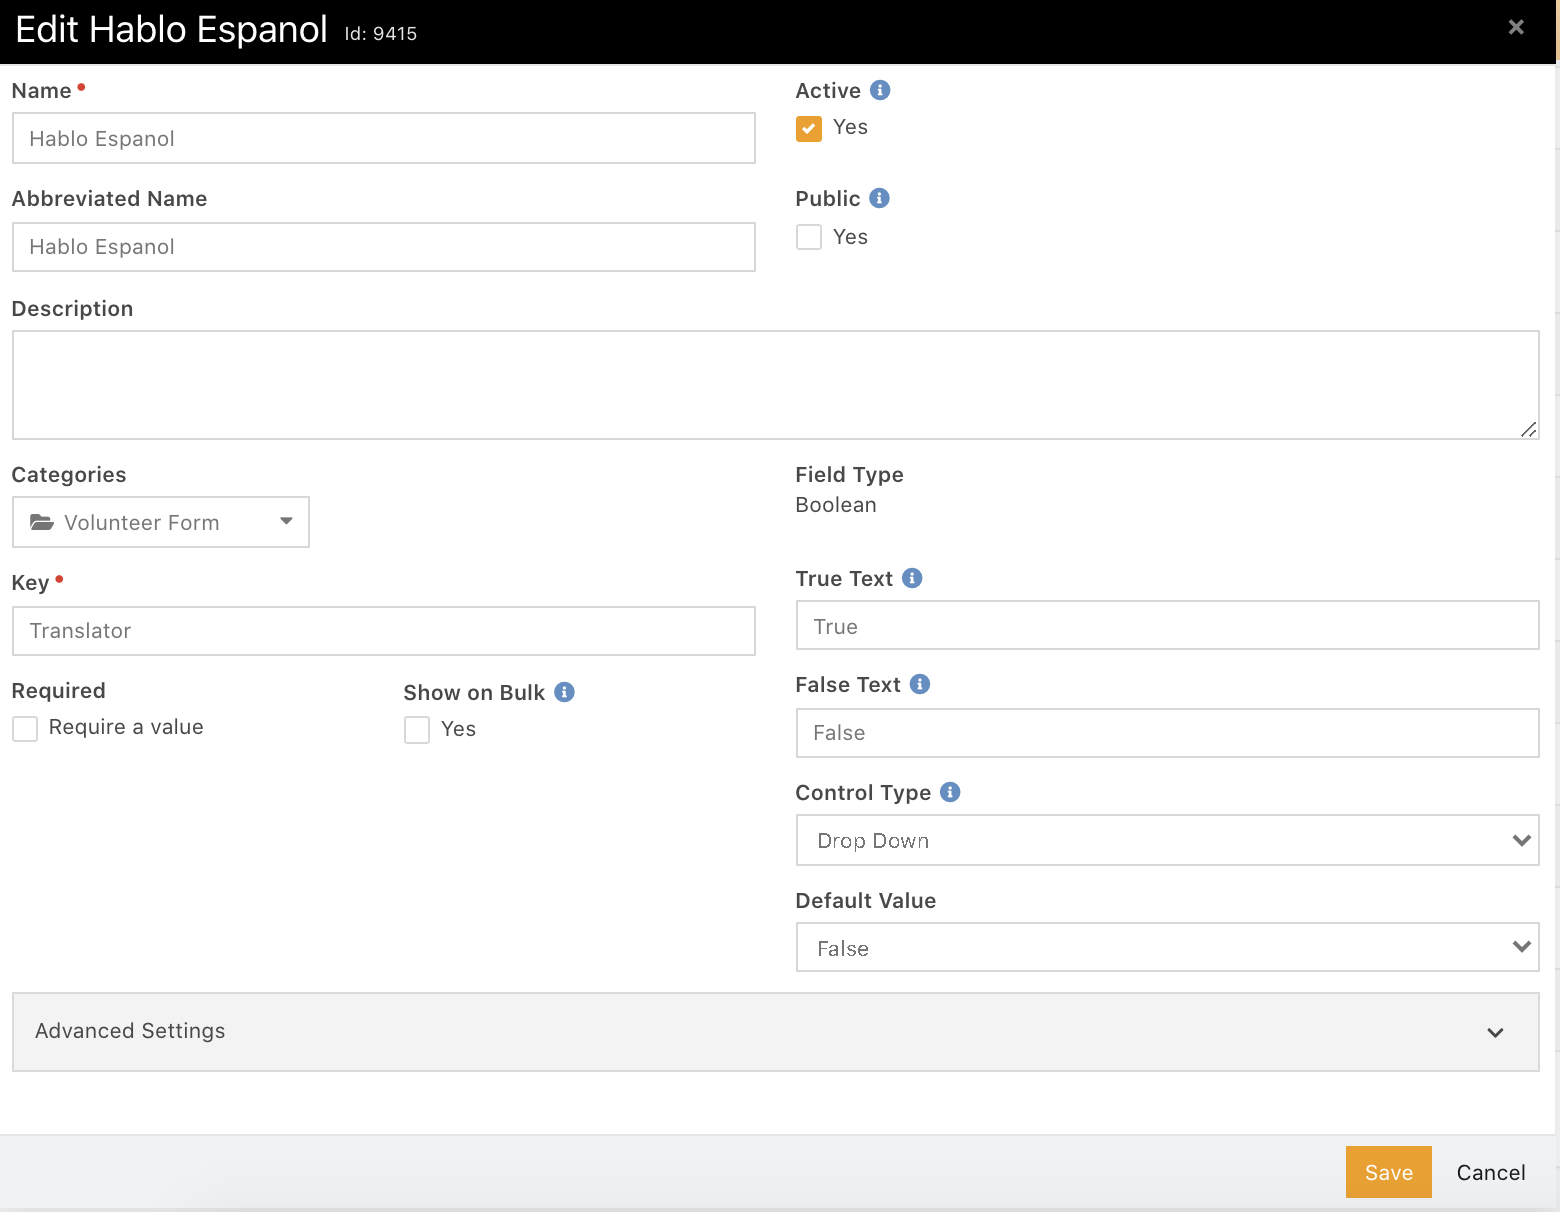Focus the Abbreviated Name input field

click(x=384, y=247)
